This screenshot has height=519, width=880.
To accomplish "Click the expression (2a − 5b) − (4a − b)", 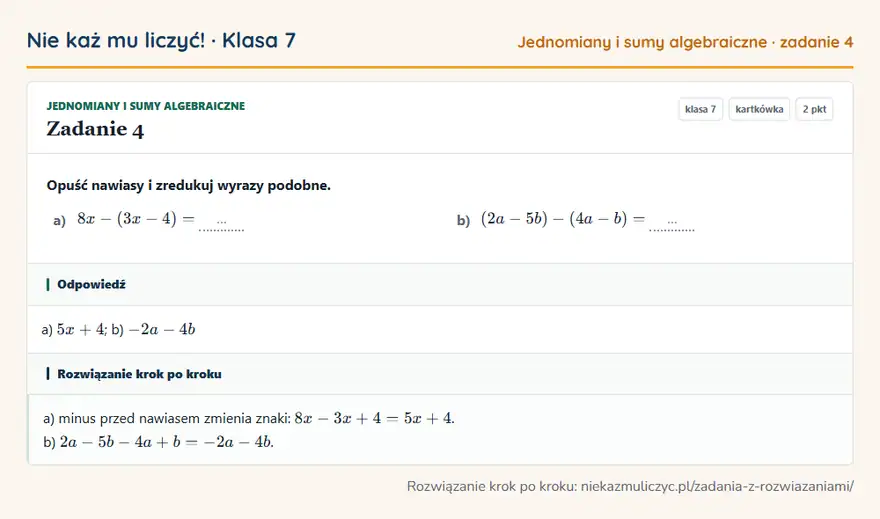I will [553, 219].
